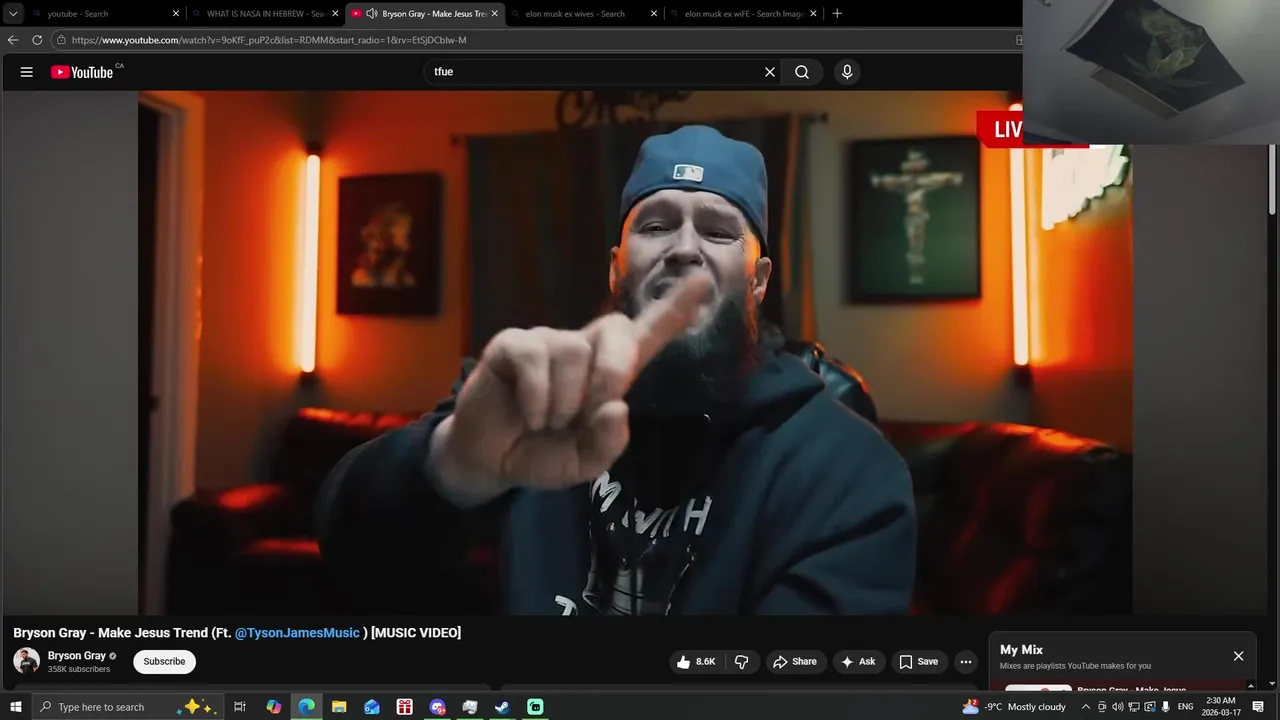This screenshot has width=1280, height=720.
Task: Pause the music video in the player
Action: pyautogui.click(x=635, y=352)
